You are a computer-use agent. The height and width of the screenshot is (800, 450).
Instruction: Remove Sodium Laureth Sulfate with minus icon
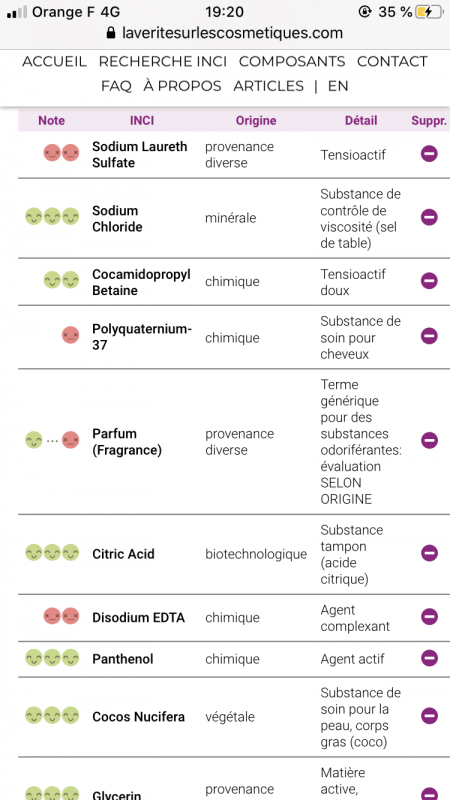429,154
